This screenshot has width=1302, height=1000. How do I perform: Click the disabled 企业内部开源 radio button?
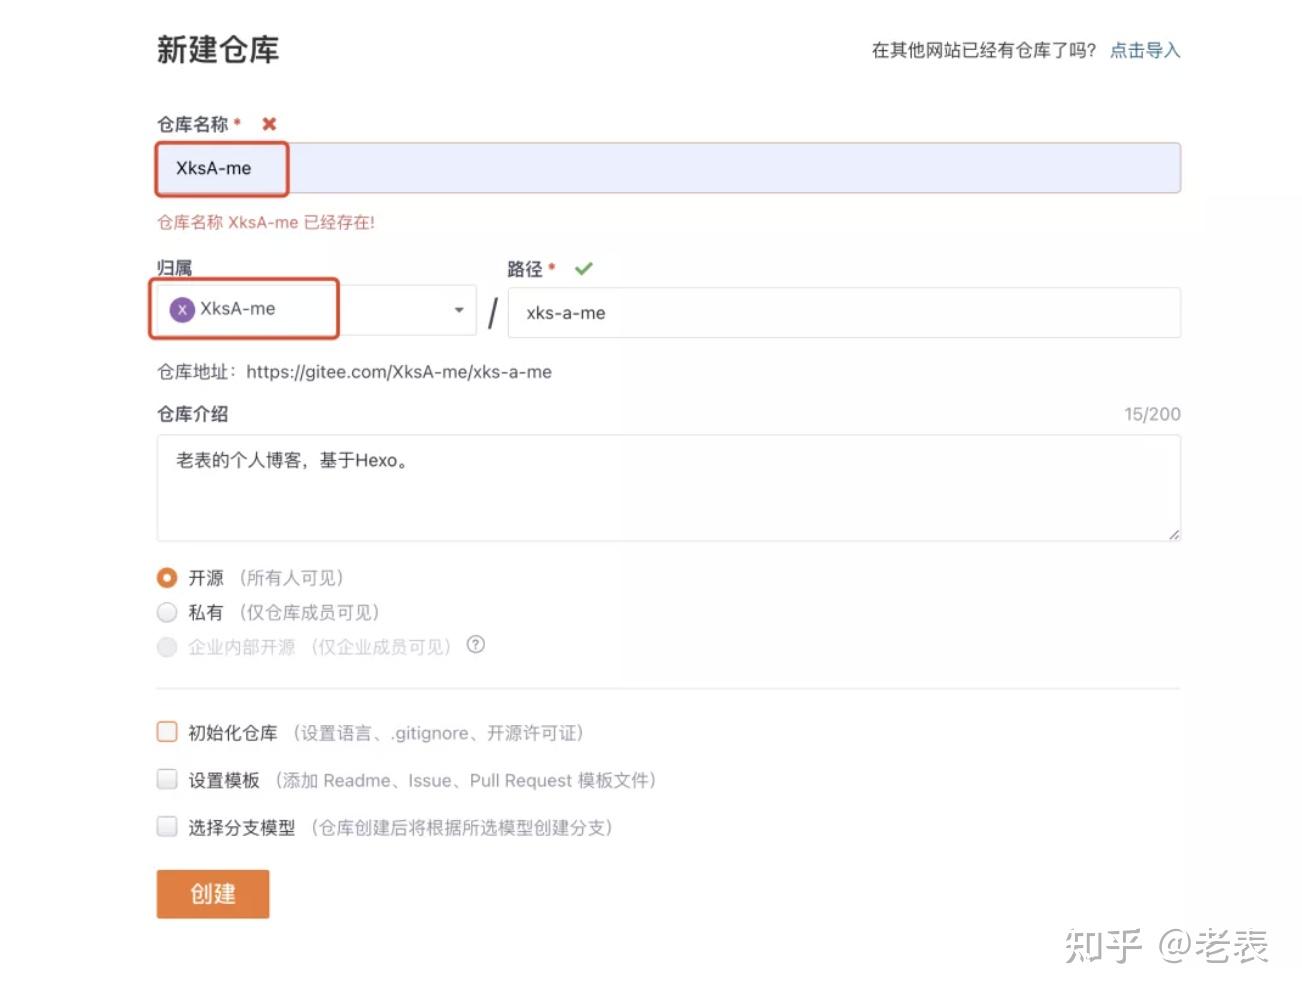click(x=167, y=647)
